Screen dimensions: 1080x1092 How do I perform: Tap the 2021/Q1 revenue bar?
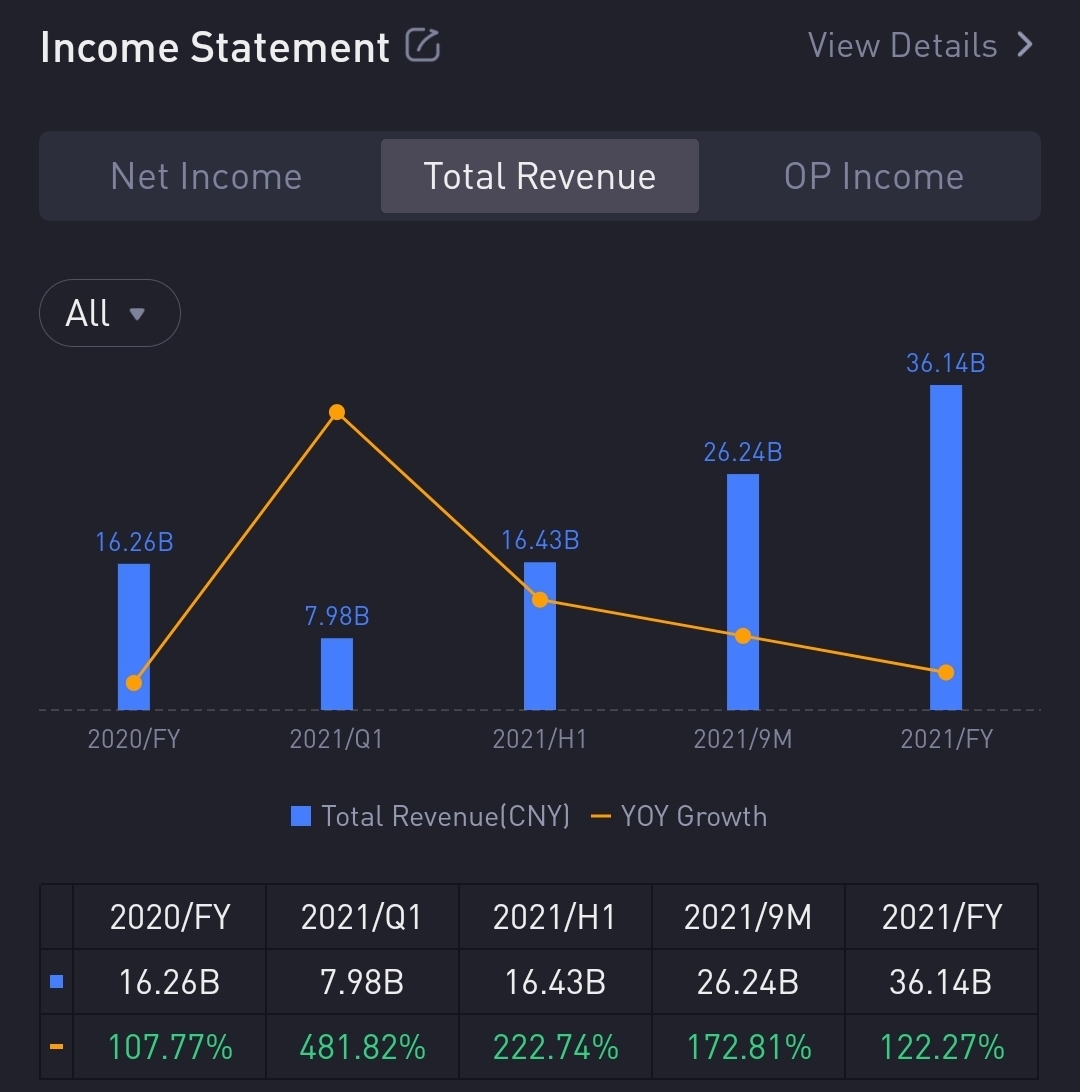coord(337,673)
